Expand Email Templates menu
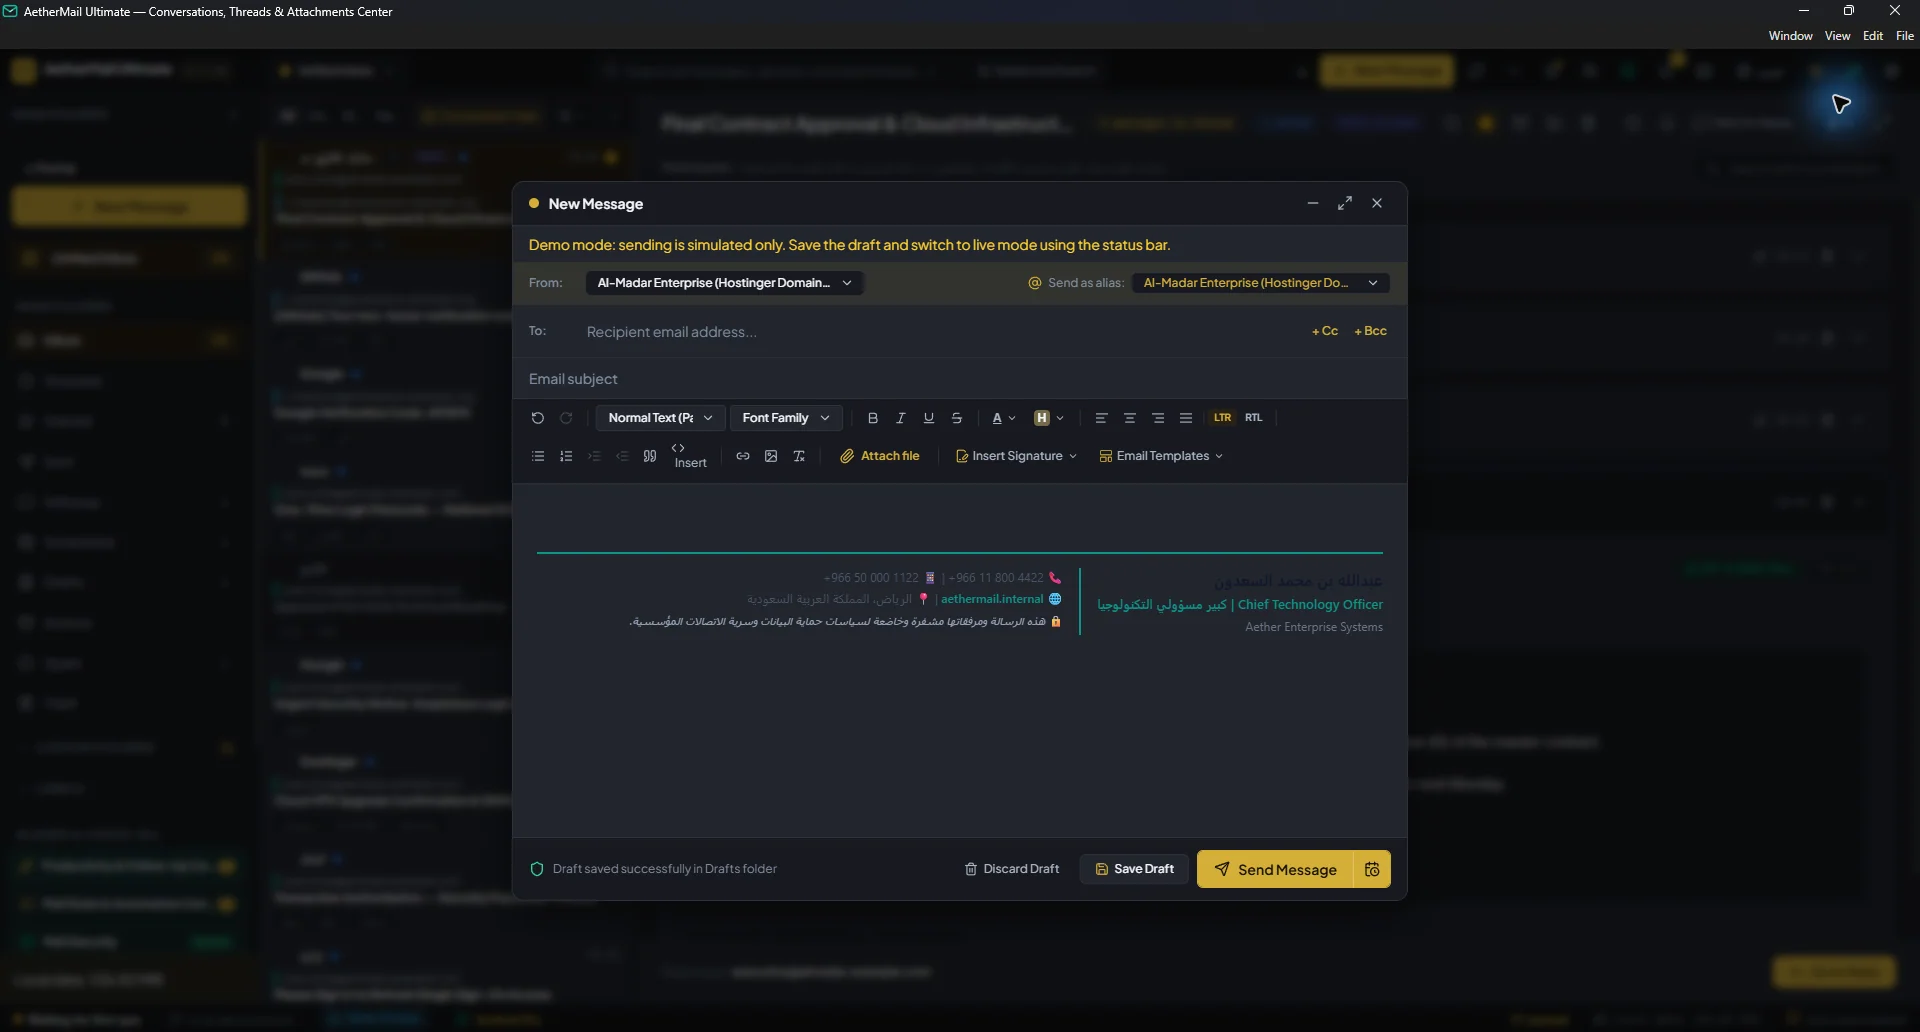 tap(1161, 456)
